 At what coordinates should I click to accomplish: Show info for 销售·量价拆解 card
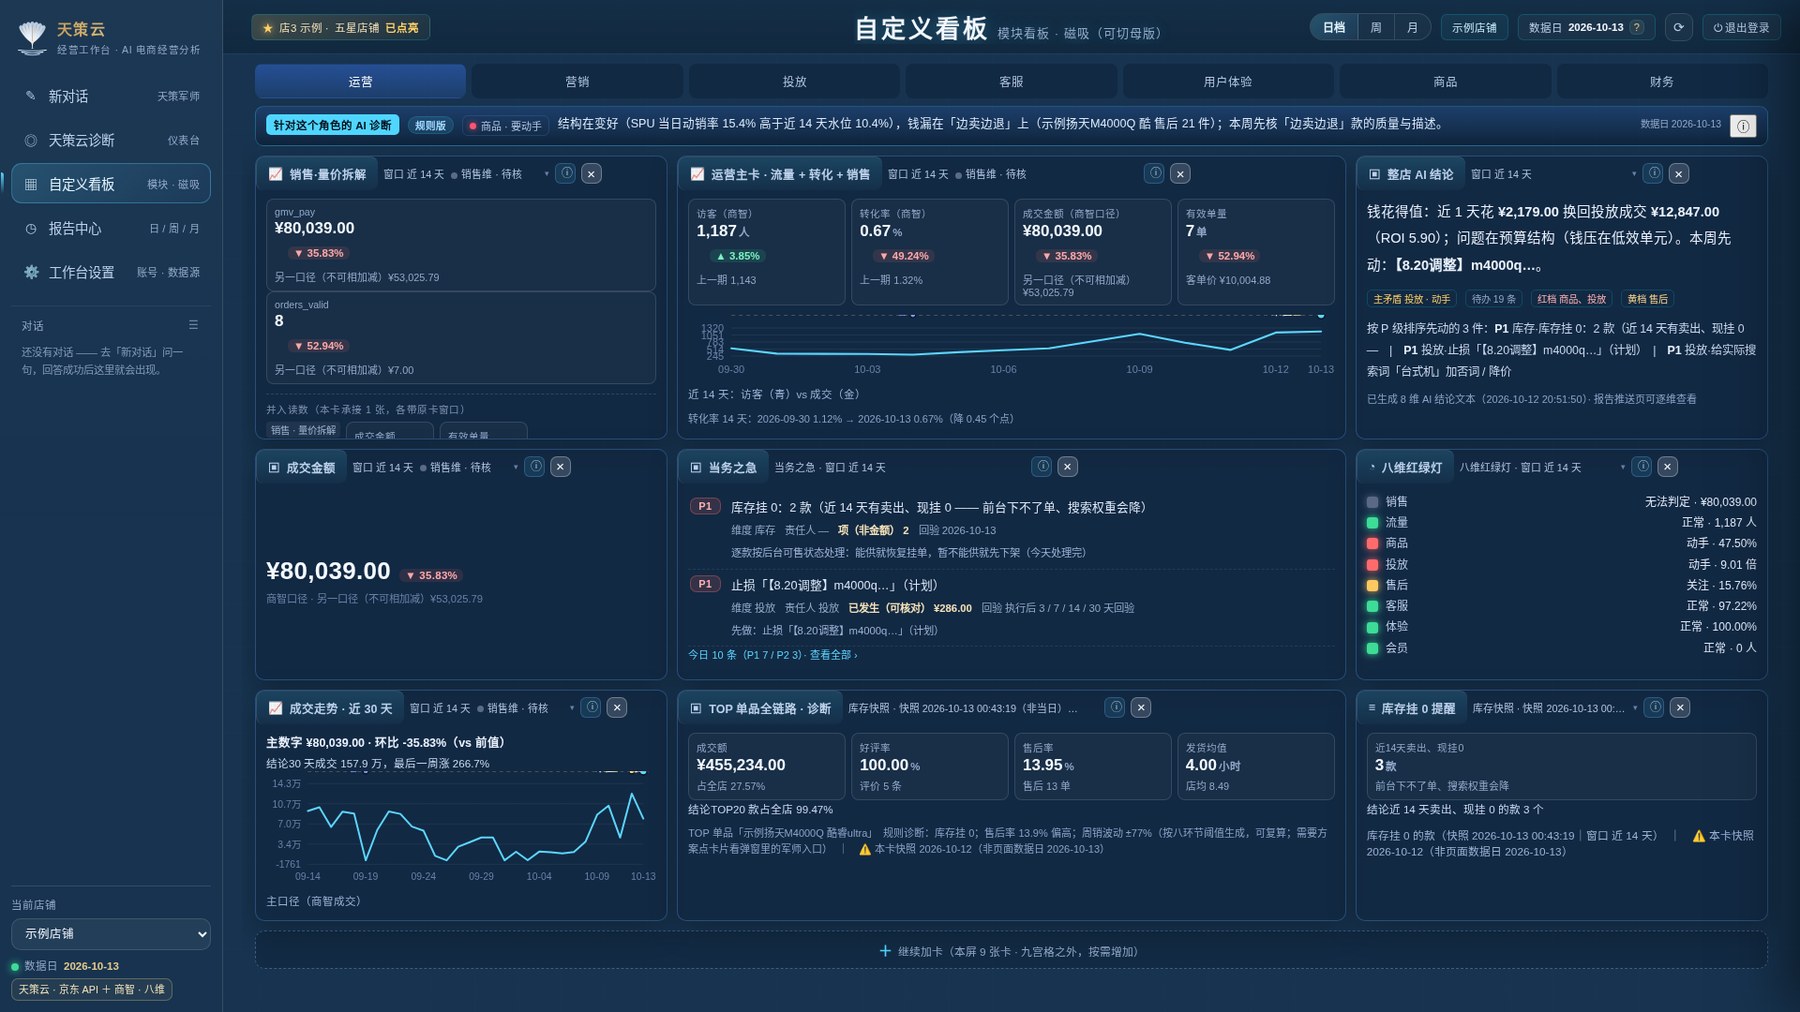pos(566,173)
